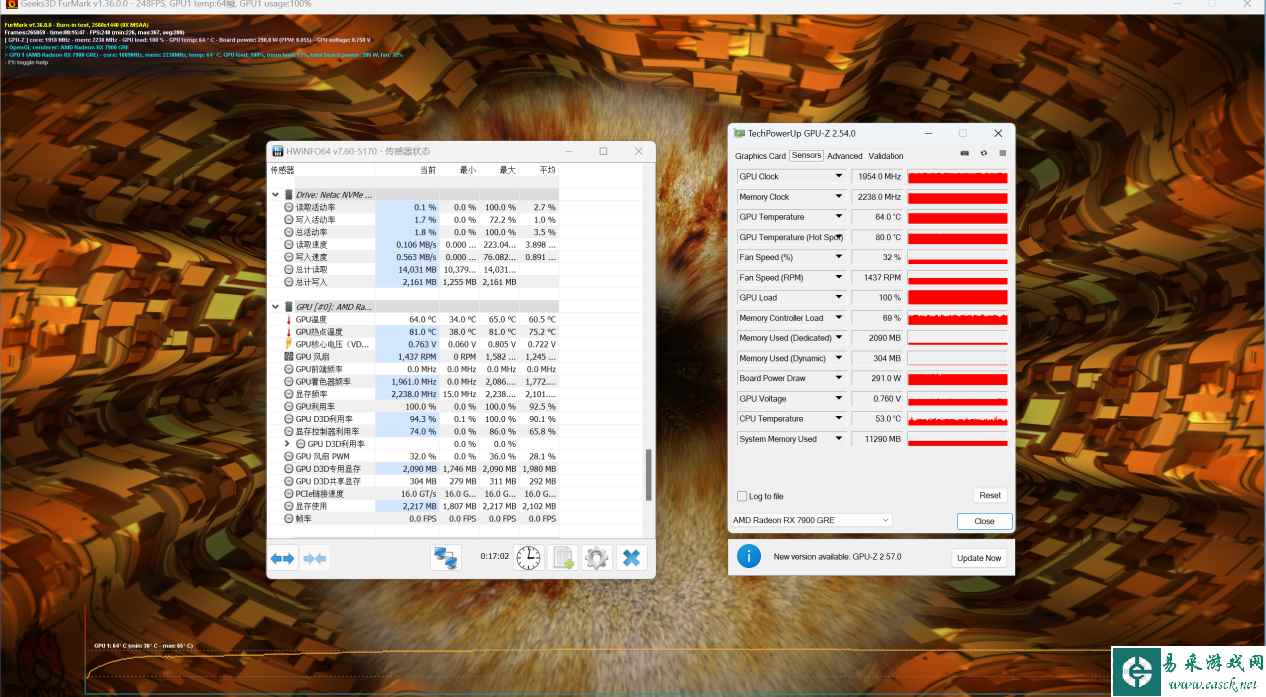
Task: Click the blue info icon in GPU-Z update bar
Action: pos(748,556)
